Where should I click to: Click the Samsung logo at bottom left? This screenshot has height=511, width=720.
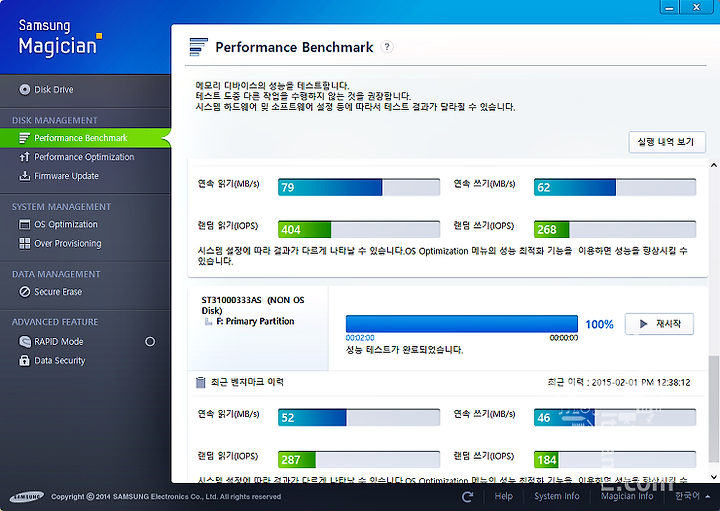(x=27, y=496)
